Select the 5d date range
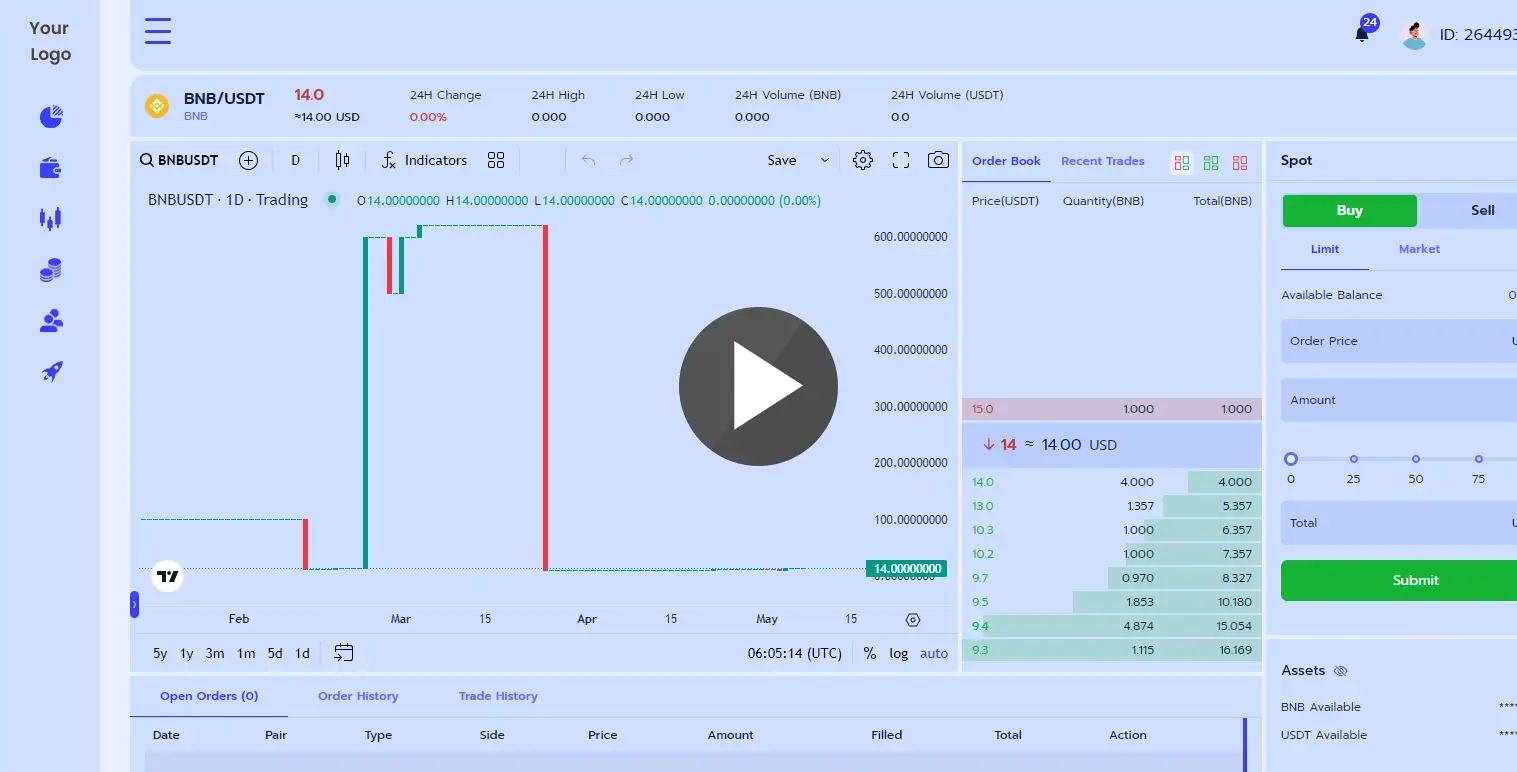 (275, 653)
